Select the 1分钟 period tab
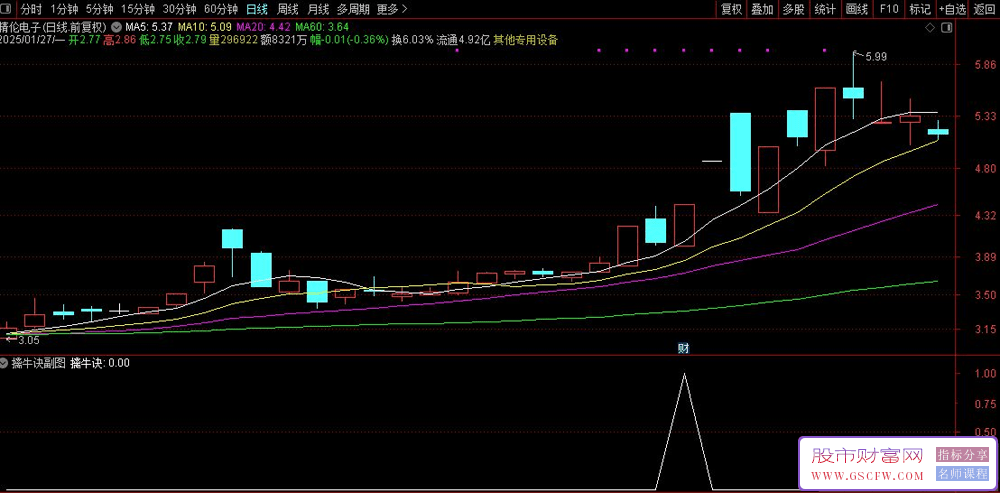Screen dimensions: 1000x493 (62, 9)
